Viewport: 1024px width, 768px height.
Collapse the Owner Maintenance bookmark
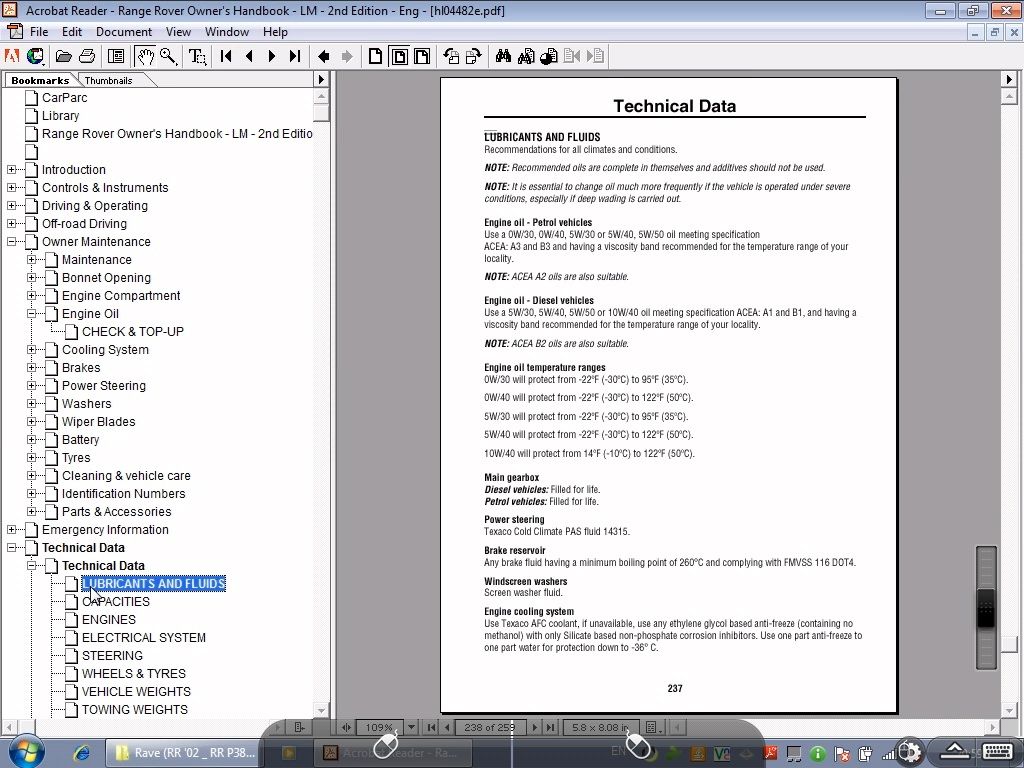point(12,242)
